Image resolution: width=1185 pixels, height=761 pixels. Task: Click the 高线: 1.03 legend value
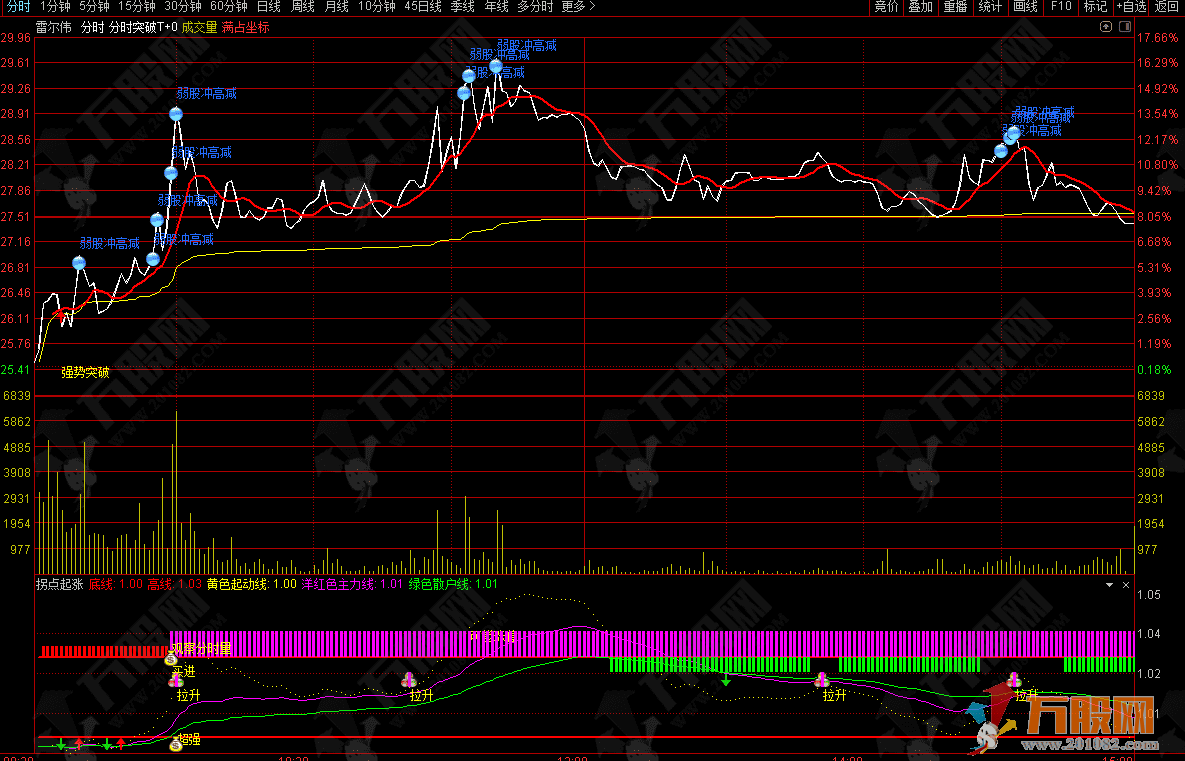click(175, 584)
